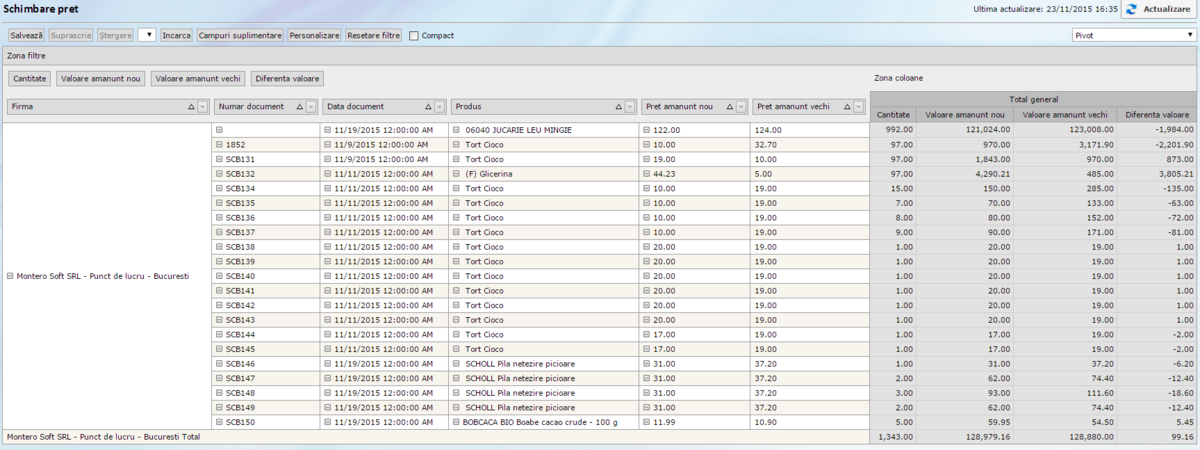The image size is (1200, 450).
Task: Click sort triangle on Data document header
Action: 428,107
